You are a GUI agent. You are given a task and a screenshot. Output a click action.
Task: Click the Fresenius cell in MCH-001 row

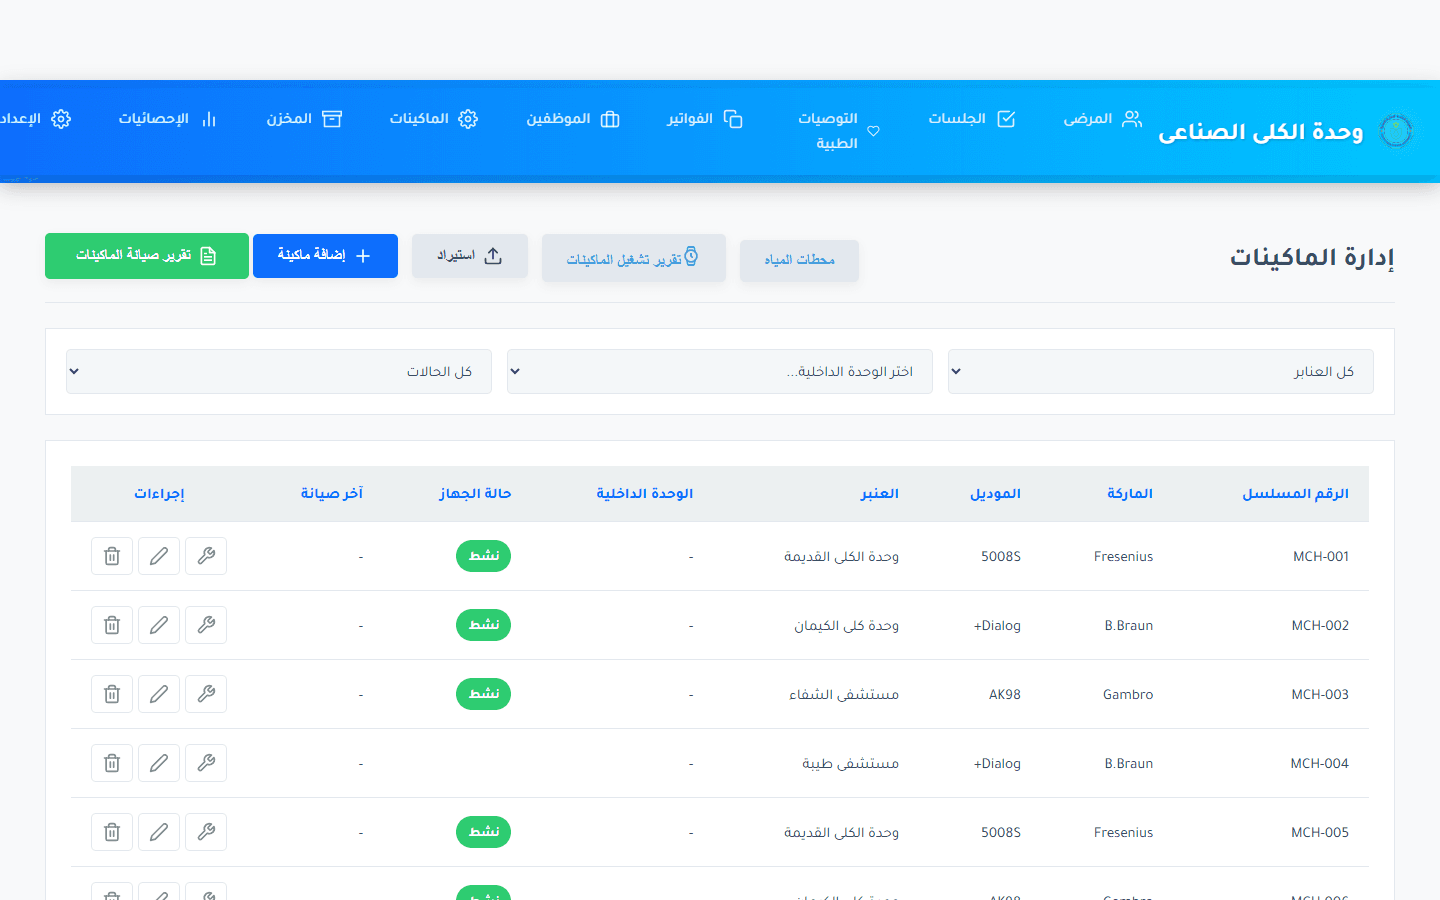(1123, 557)
